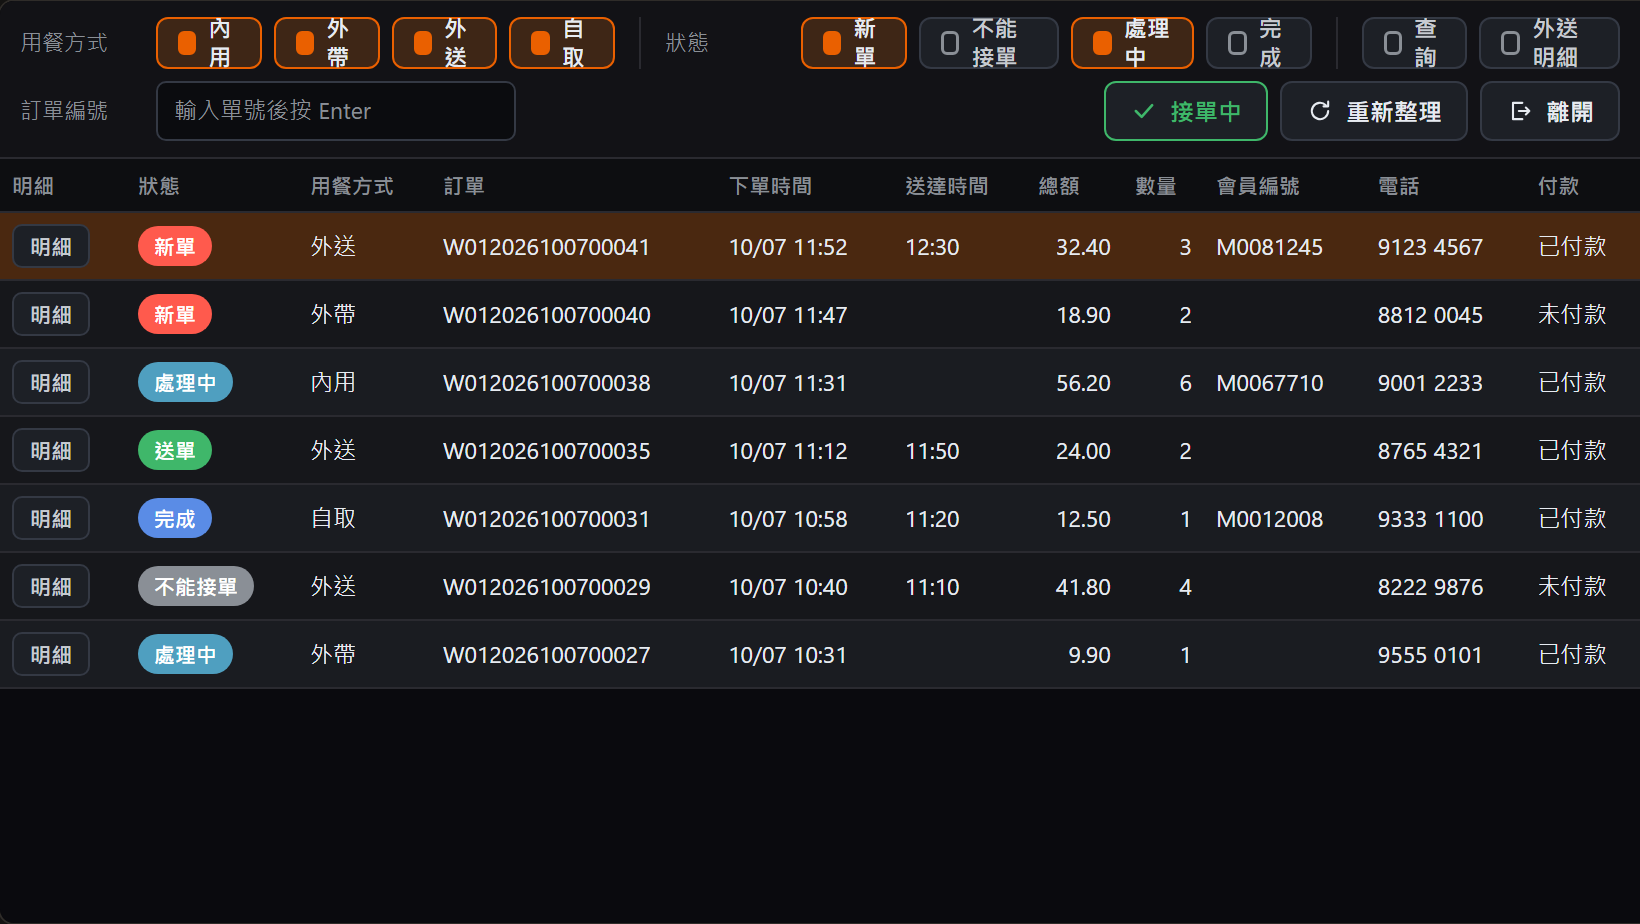Image resolution: width=1640 pixels, height=924 pixels.
Task: Click the 下單時間 column header
Action: click(x=771, y=186)
